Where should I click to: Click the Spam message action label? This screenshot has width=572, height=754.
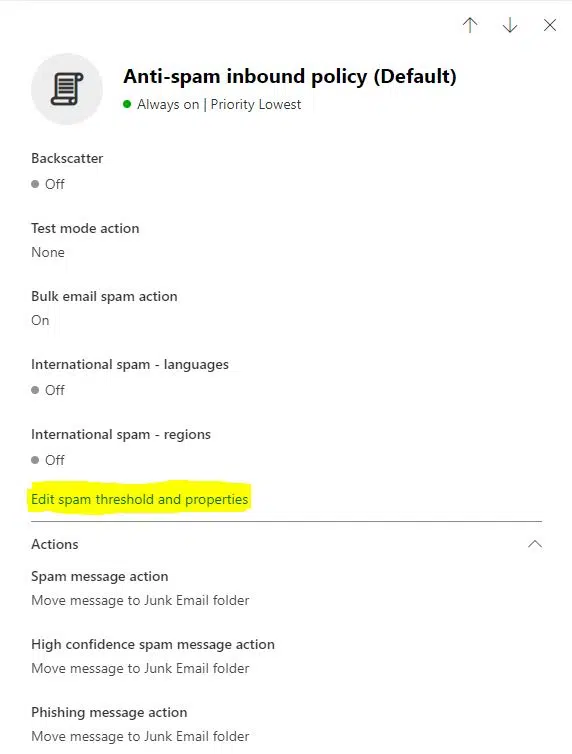coord(99,576)
